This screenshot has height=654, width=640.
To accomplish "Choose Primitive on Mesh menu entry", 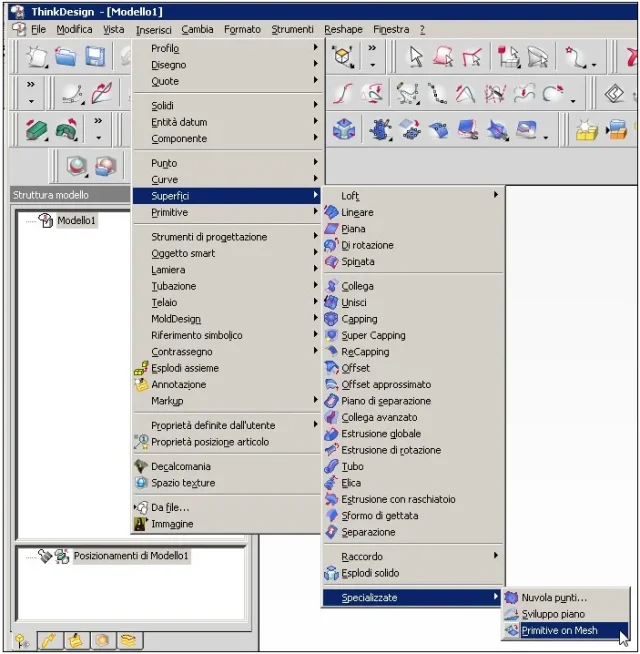I will point(565,630).
